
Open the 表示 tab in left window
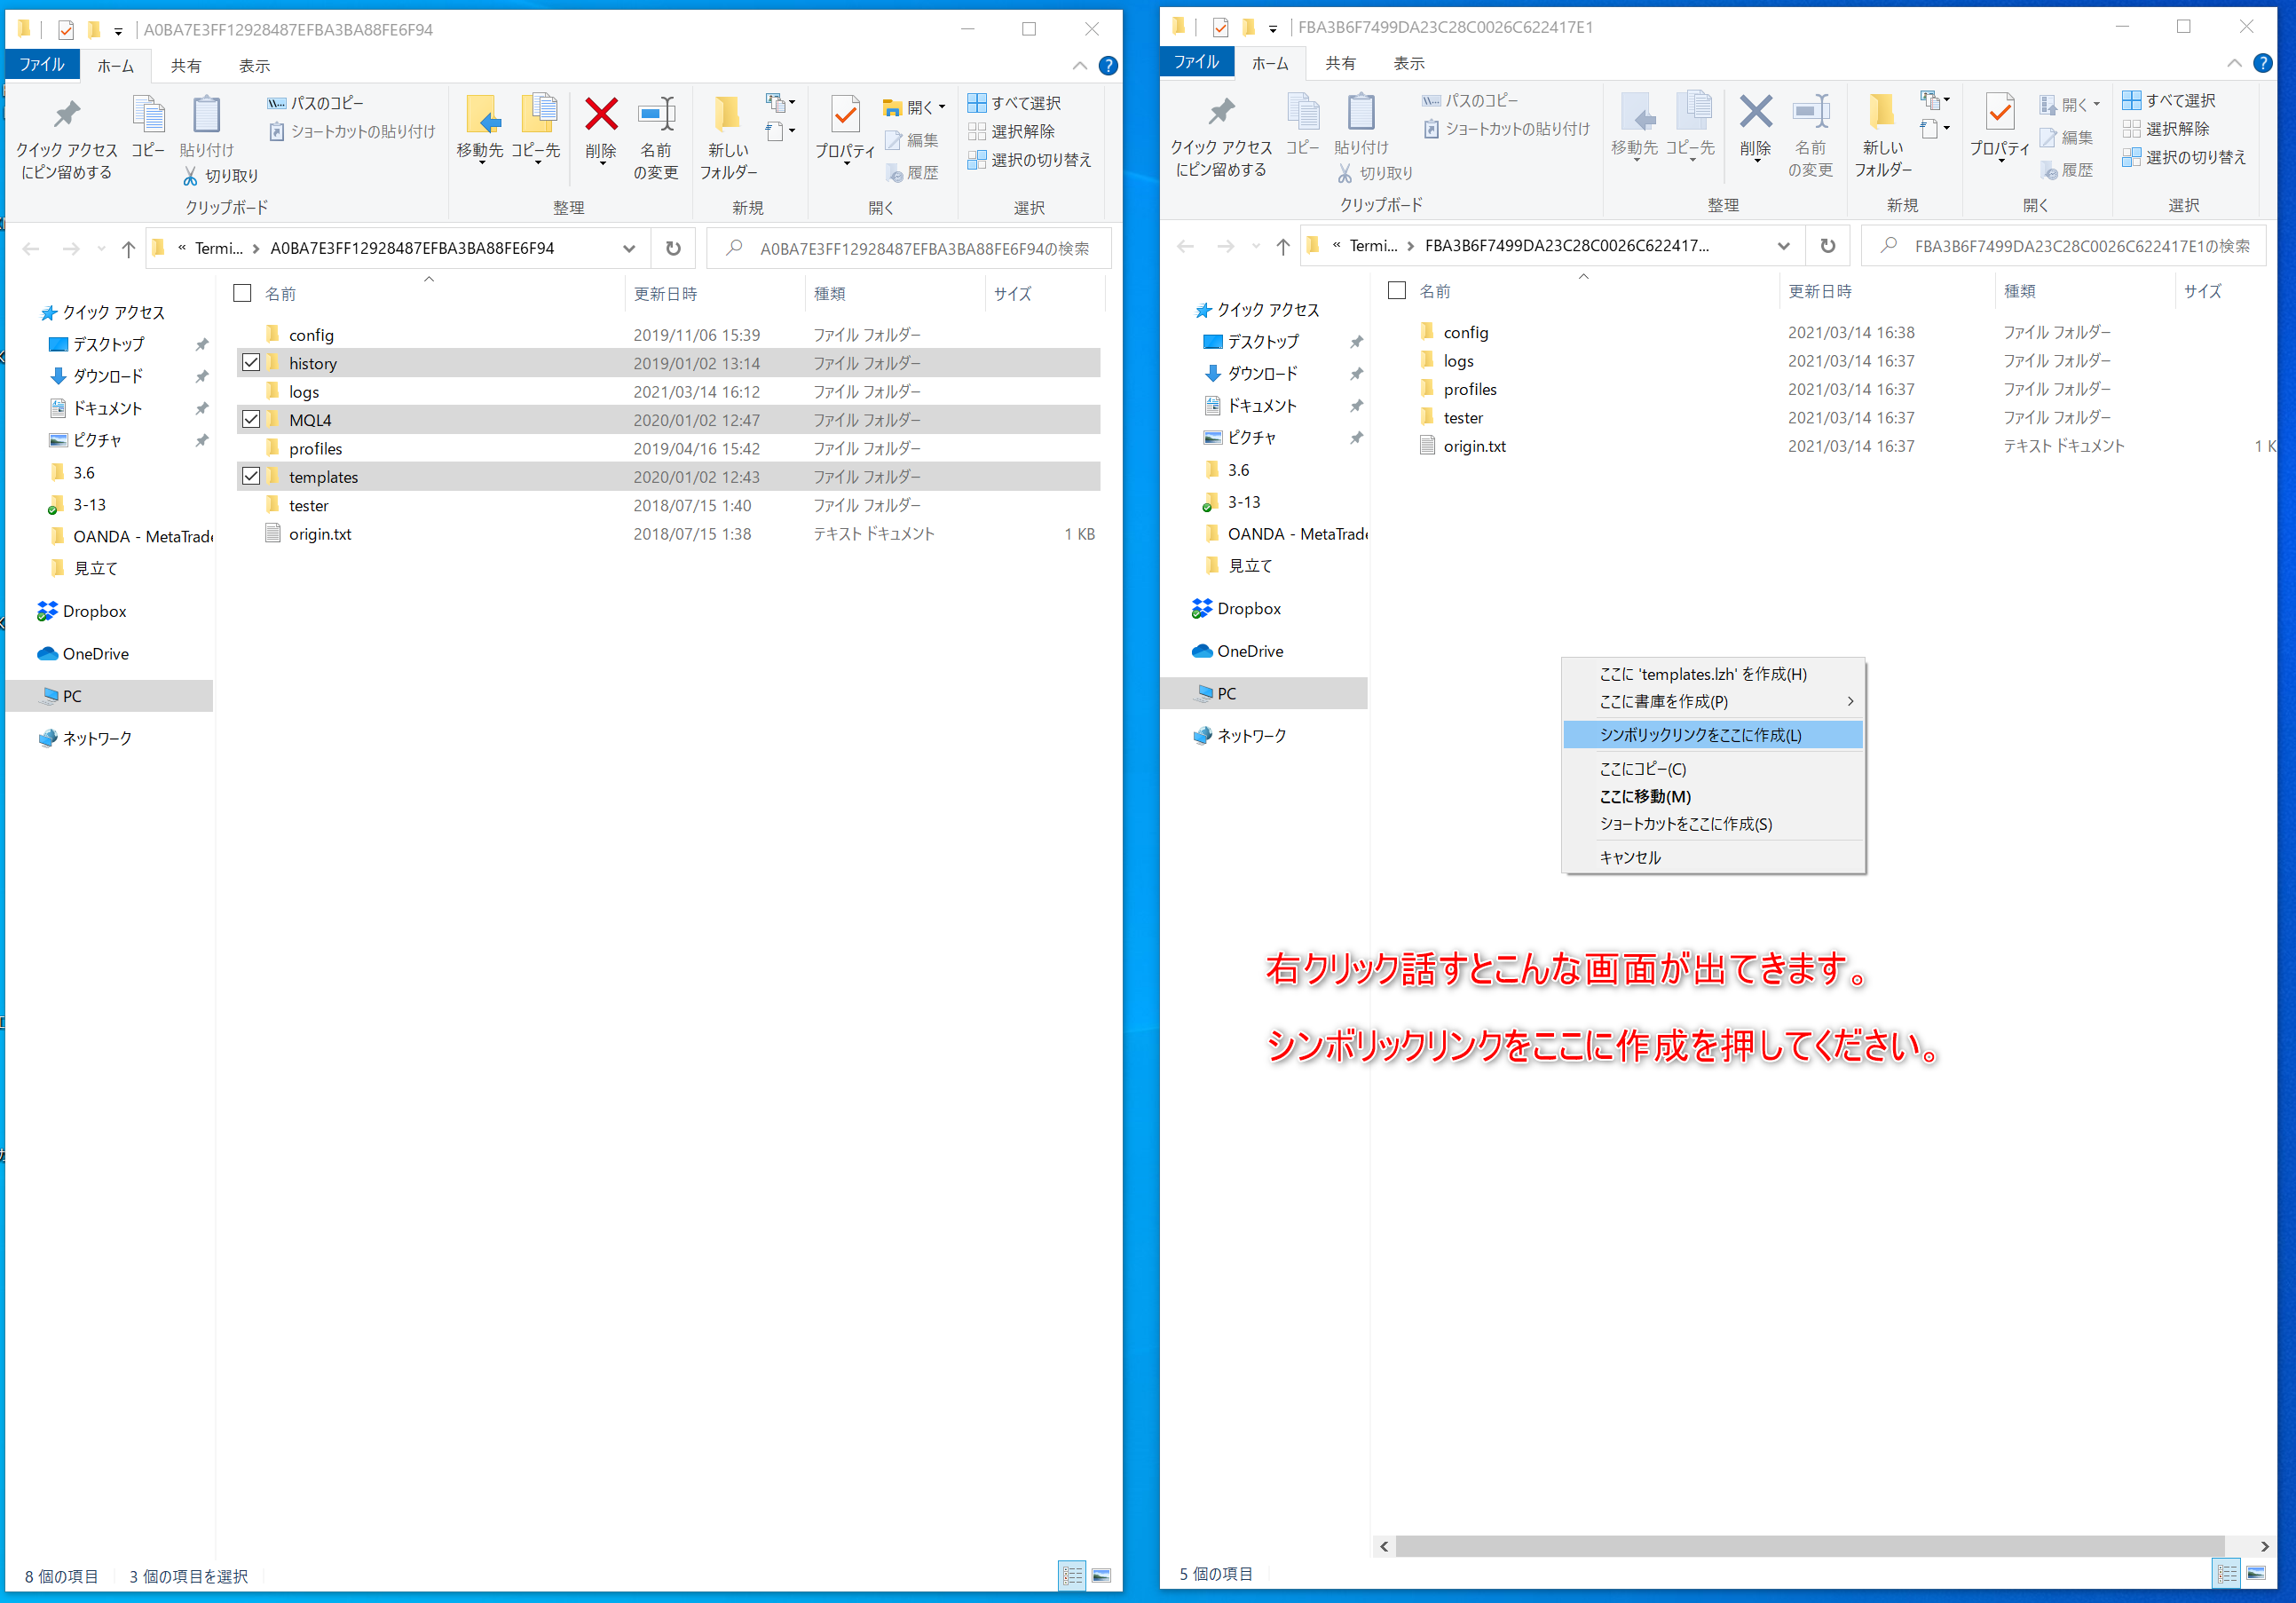point(254,66)
